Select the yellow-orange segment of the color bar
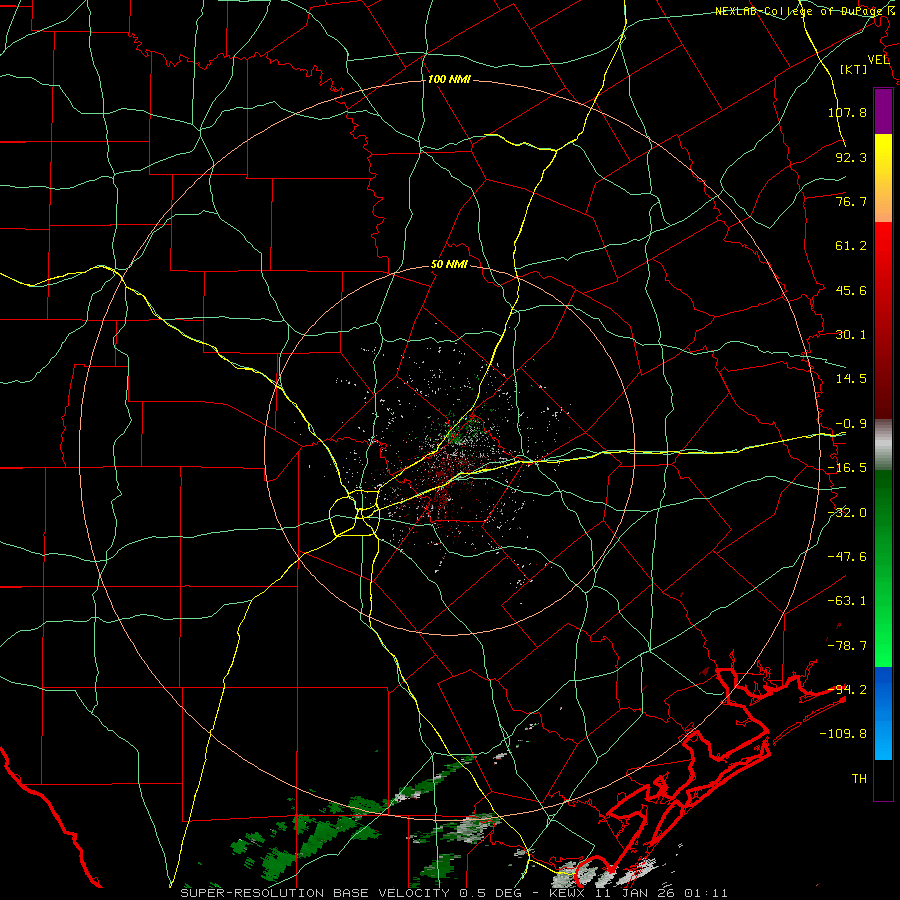This screenshot has height=900, width=900. 883,178
